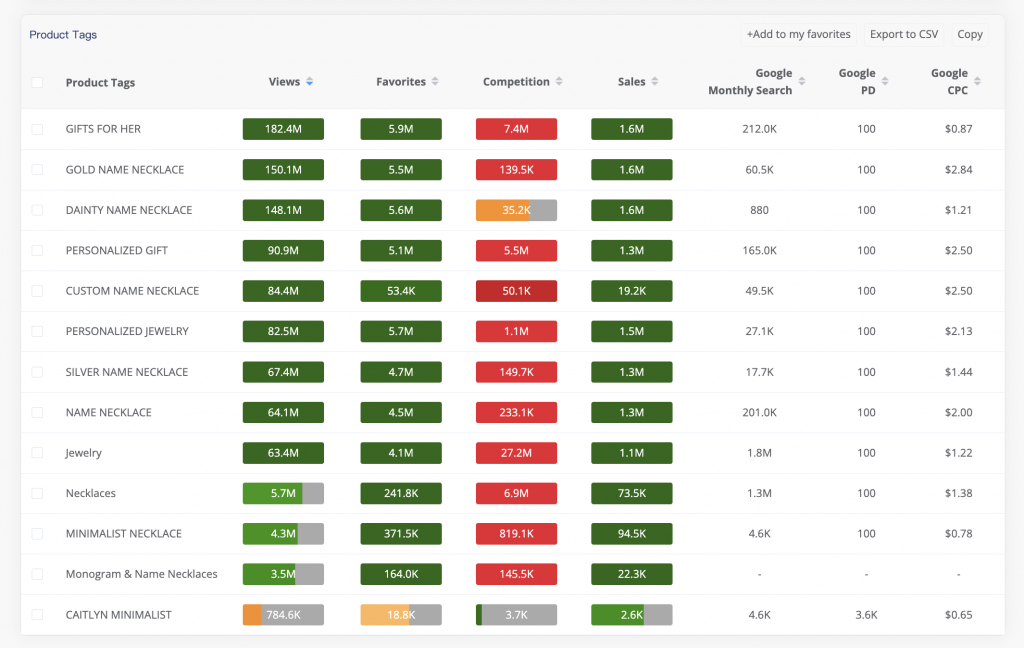Click the Favorites sort arrows icon
The image size is (1024, 648).
click(x=435, y=82)
